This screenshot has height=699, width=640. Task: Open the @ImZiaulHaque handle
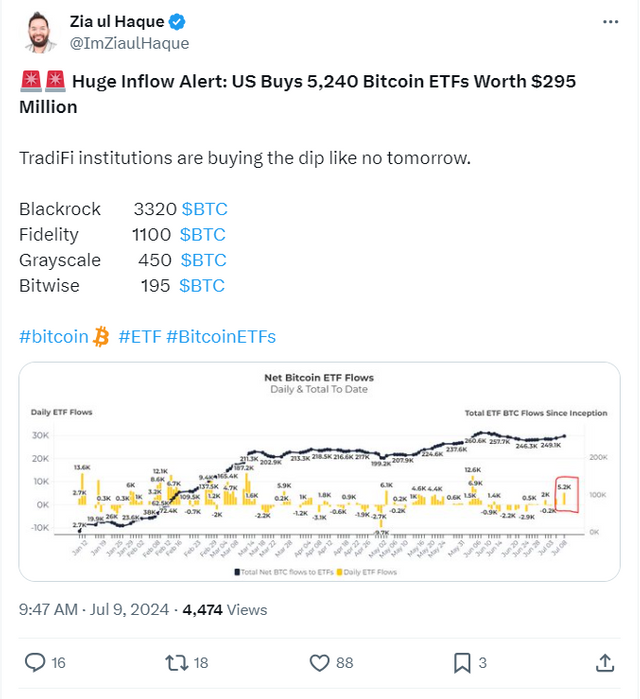click(x=130, y=43)
